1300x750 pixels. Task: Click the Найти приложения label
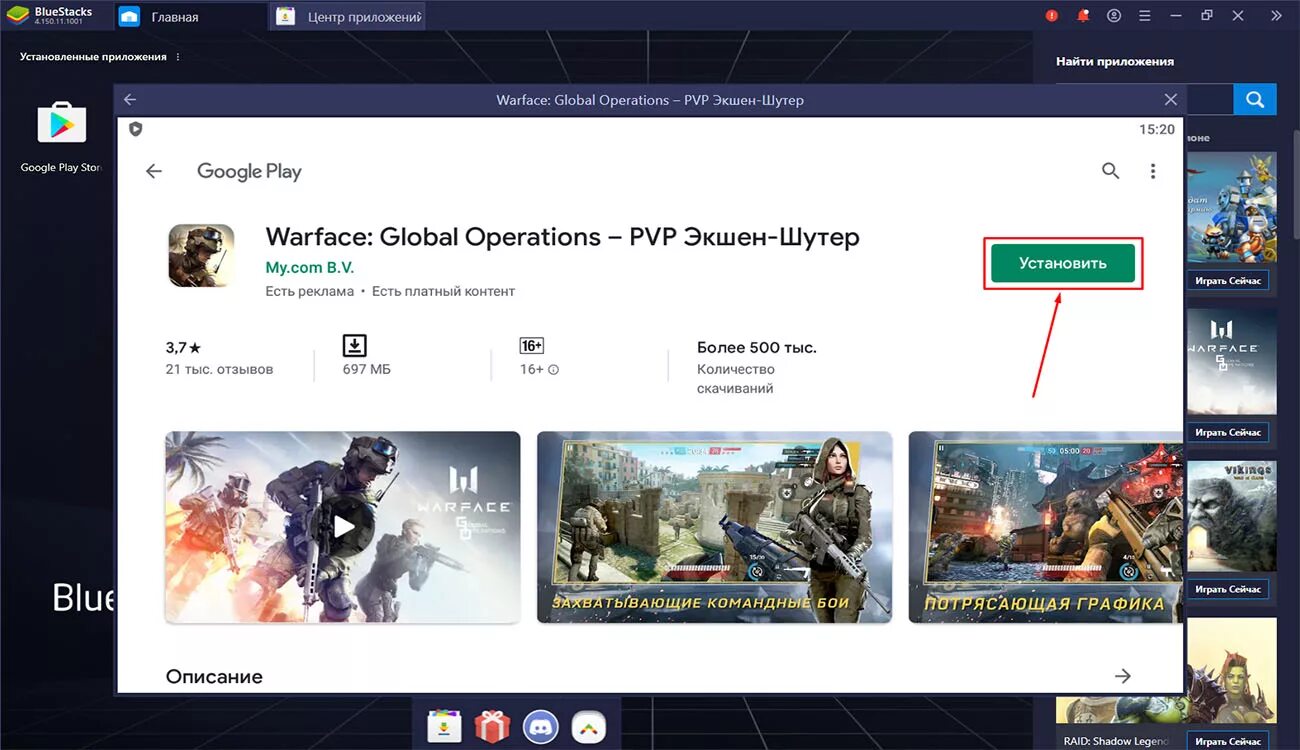point(1115,61)
